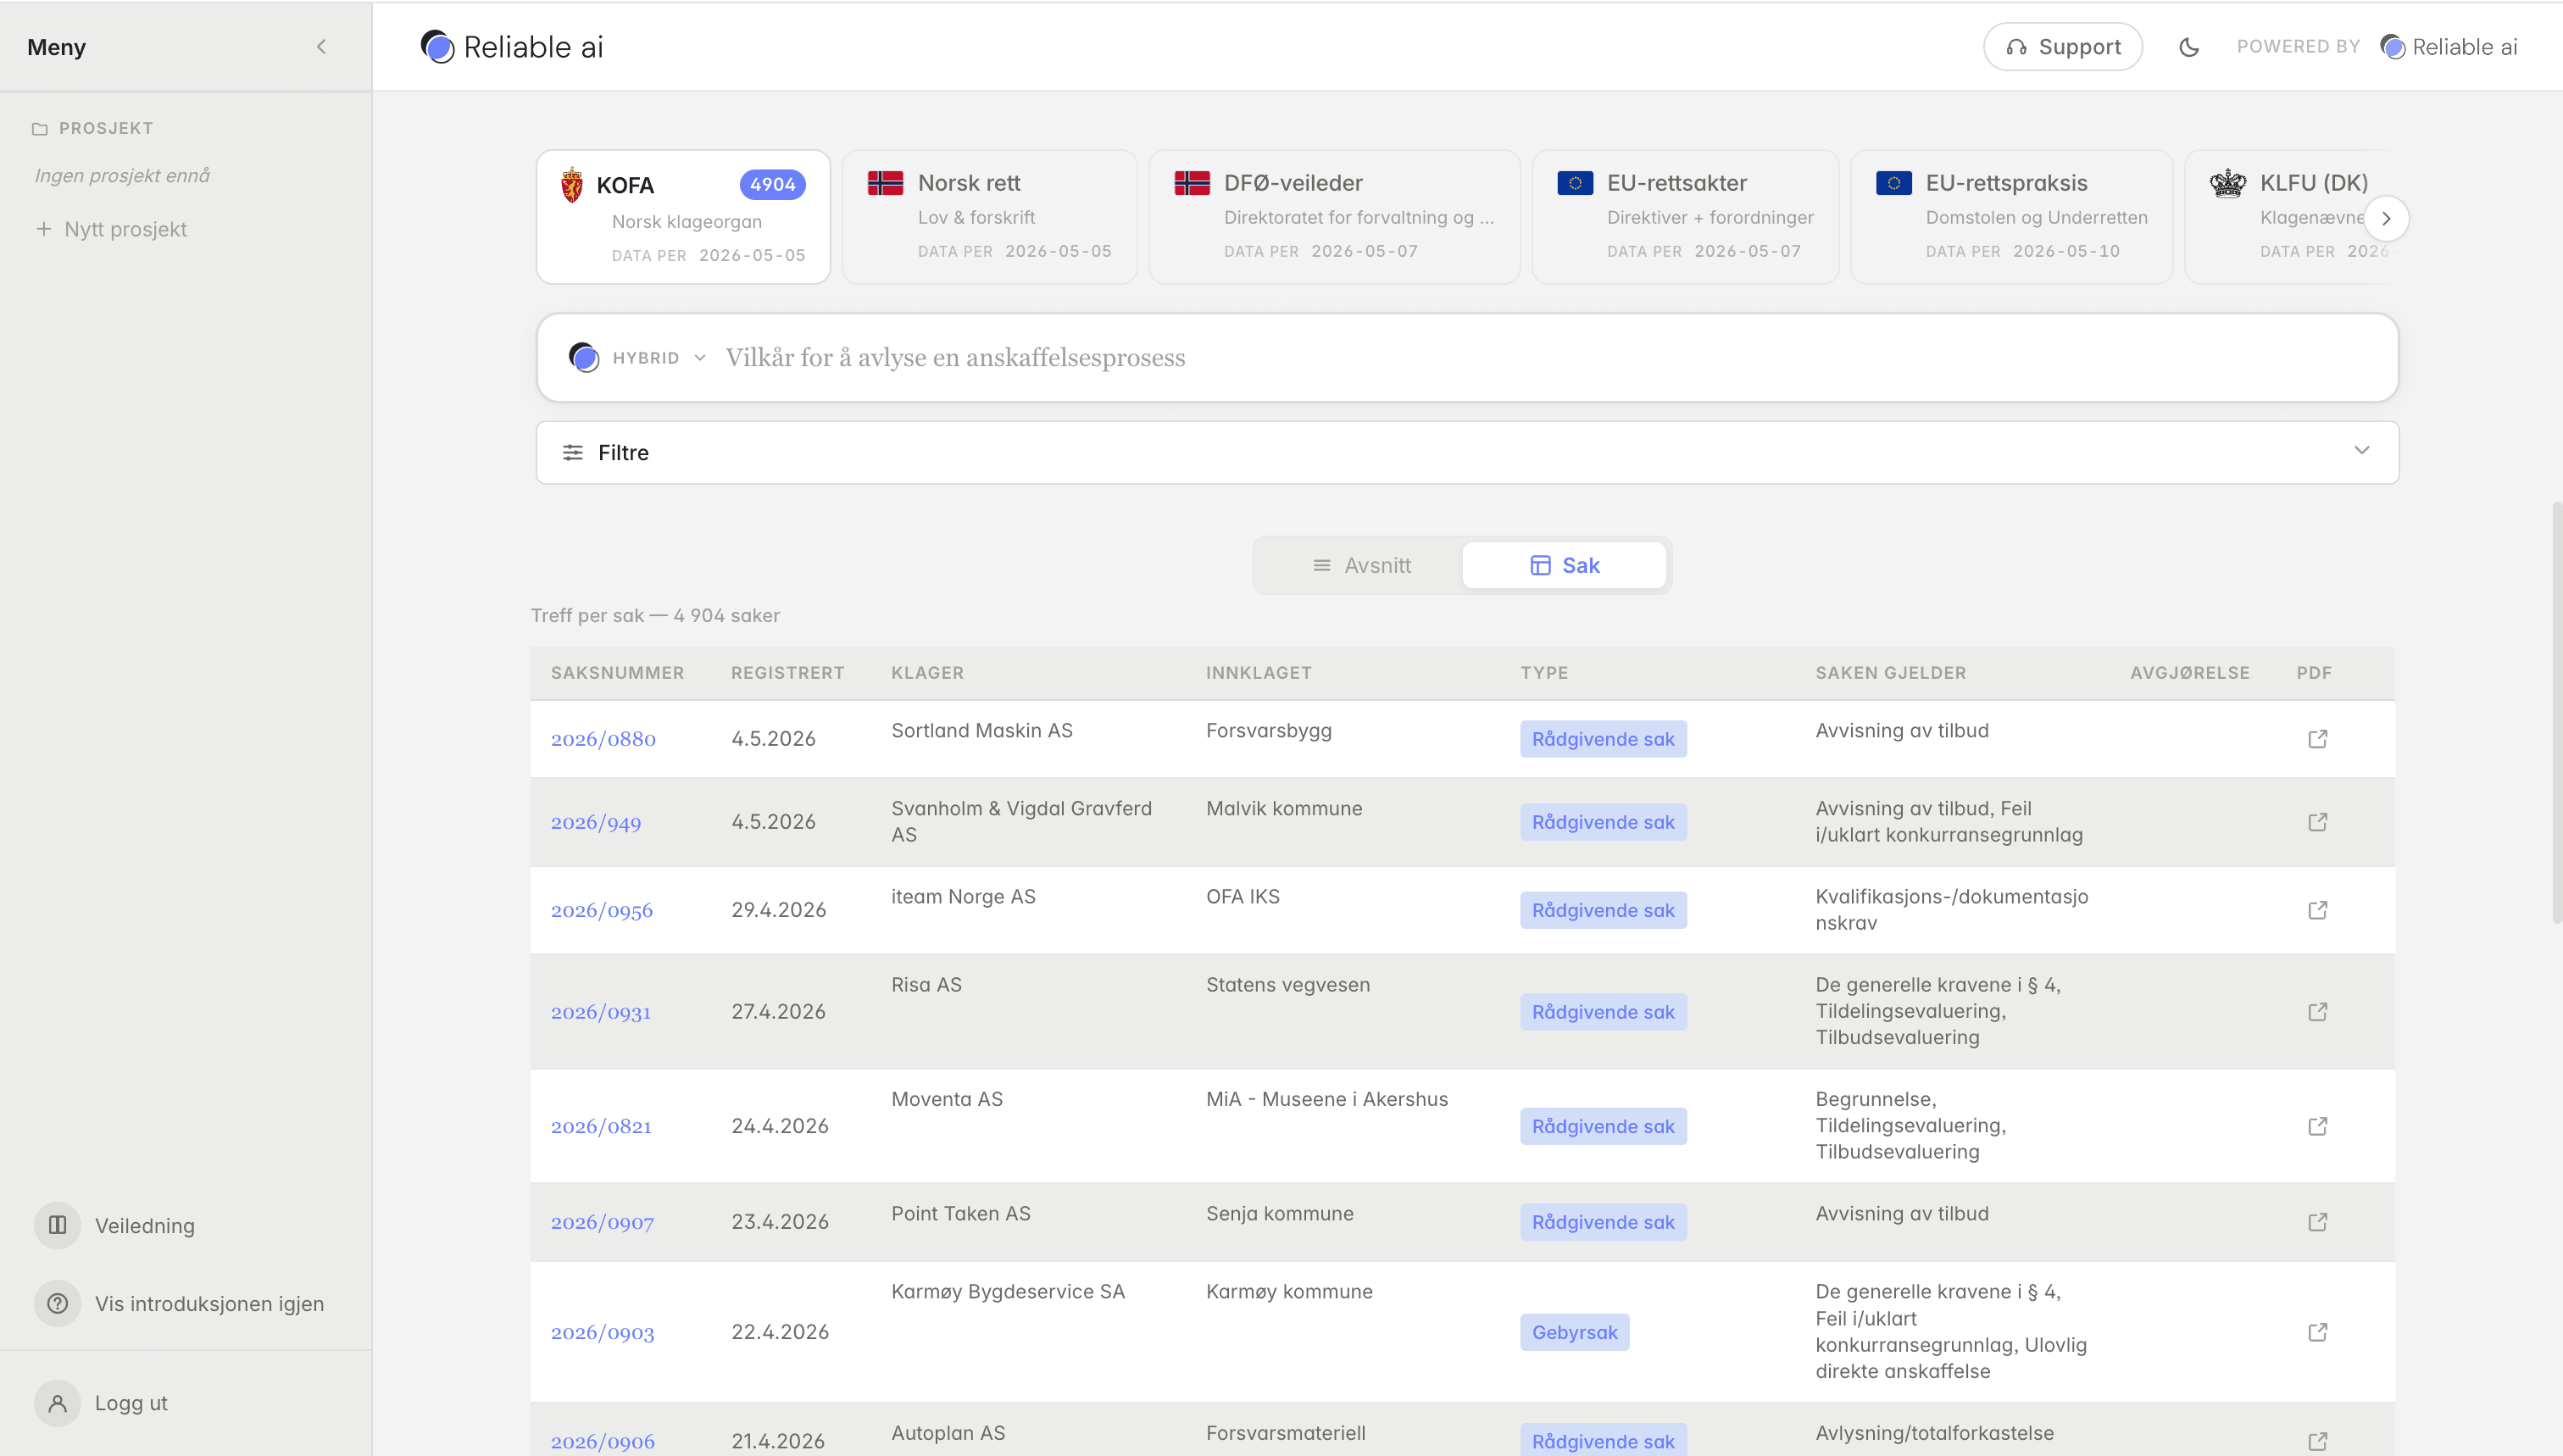Open PDF for Sortland Maskin AS case
Screen dimensions: 2563x1456
click(x=2317, y=739)
